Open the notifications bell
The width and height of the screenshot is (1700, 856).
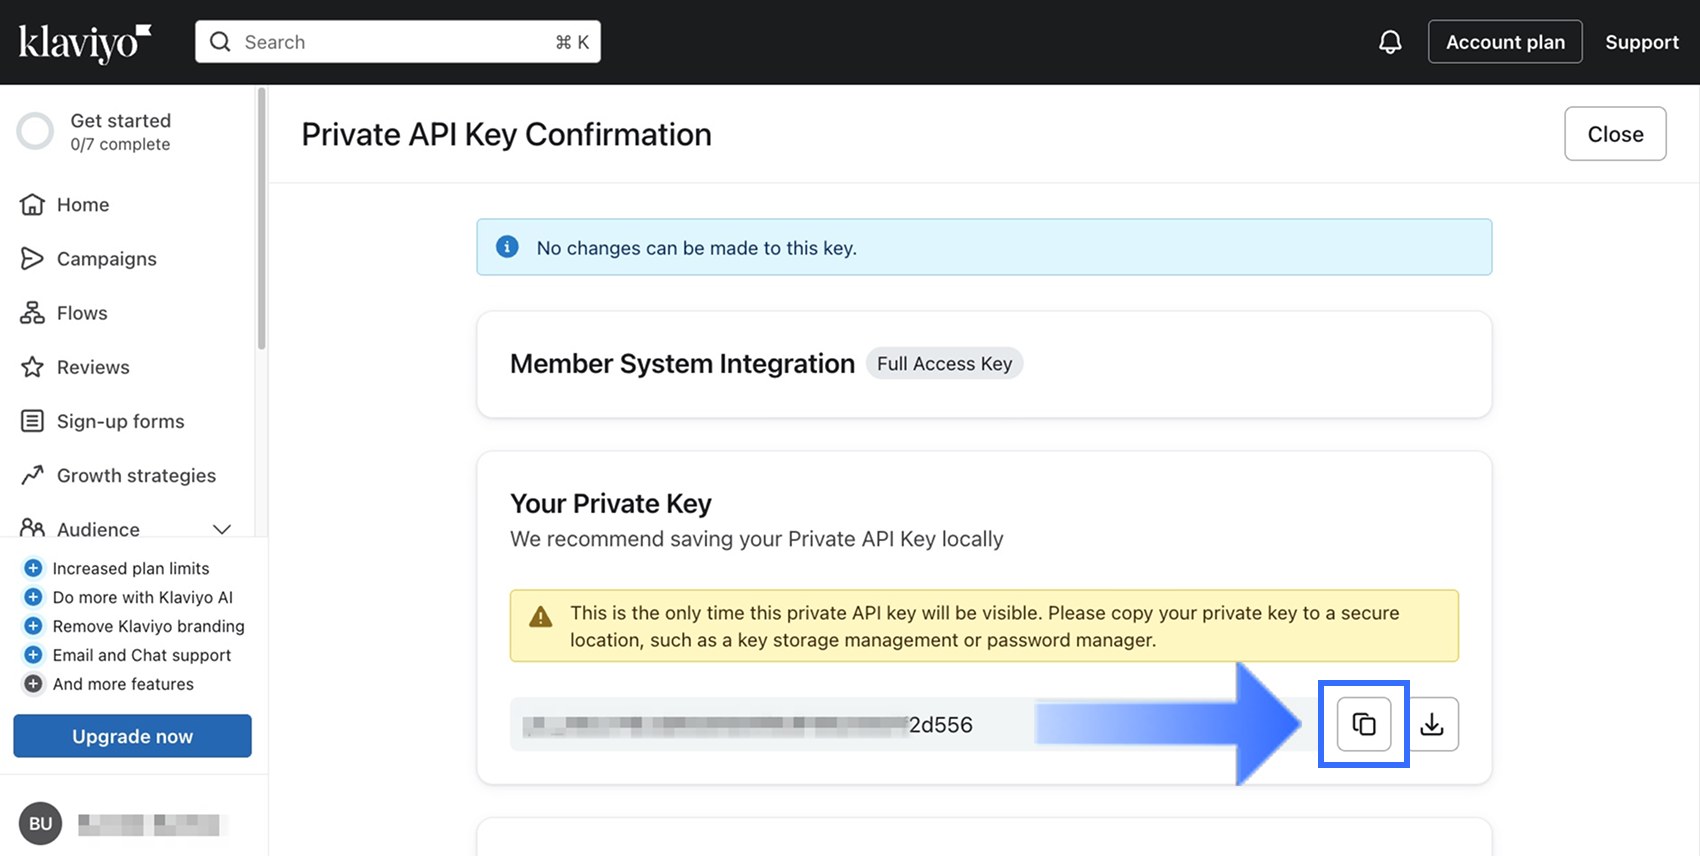click(1390, 42)
